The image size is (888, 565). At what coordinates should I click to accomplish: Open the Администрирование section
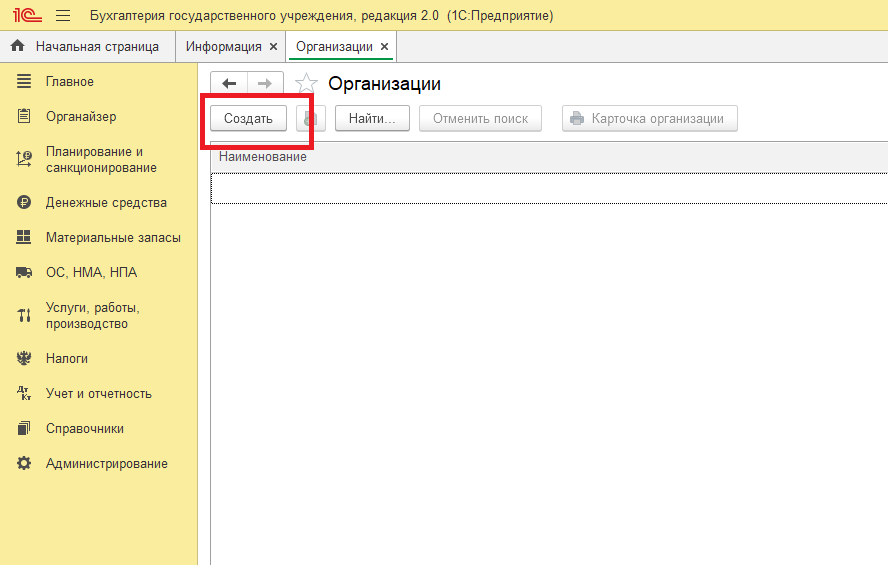coord(106,464)
